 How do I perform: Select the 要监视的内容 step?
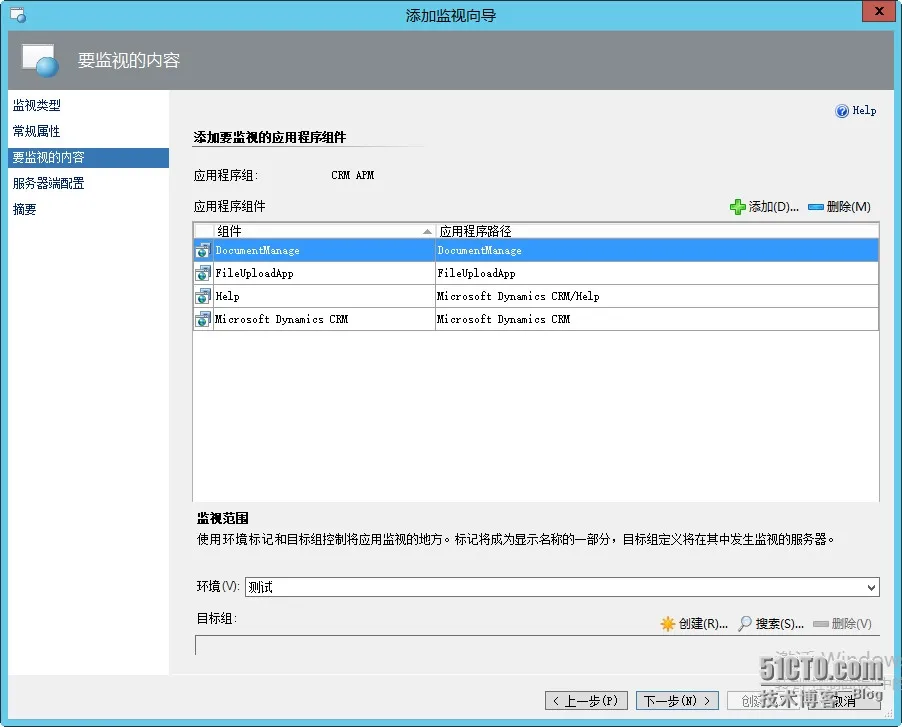pos(89,158)
